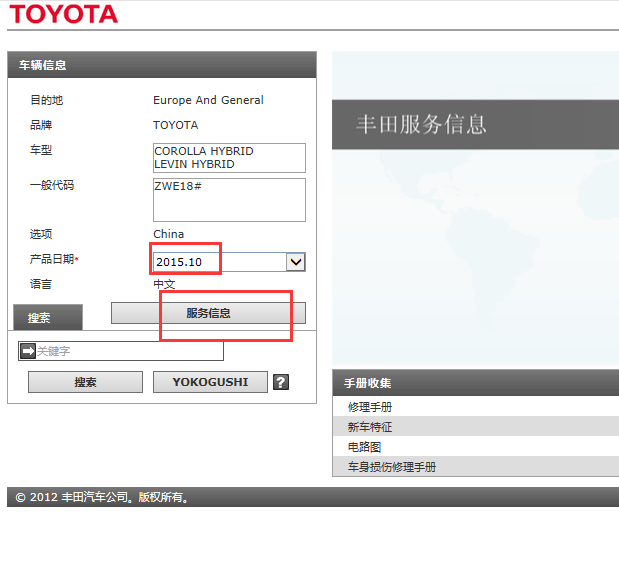Select COROLLA HYBRID in the 车型 list
The height and width of the screenshot is (568, 619).
coord(203,151)
